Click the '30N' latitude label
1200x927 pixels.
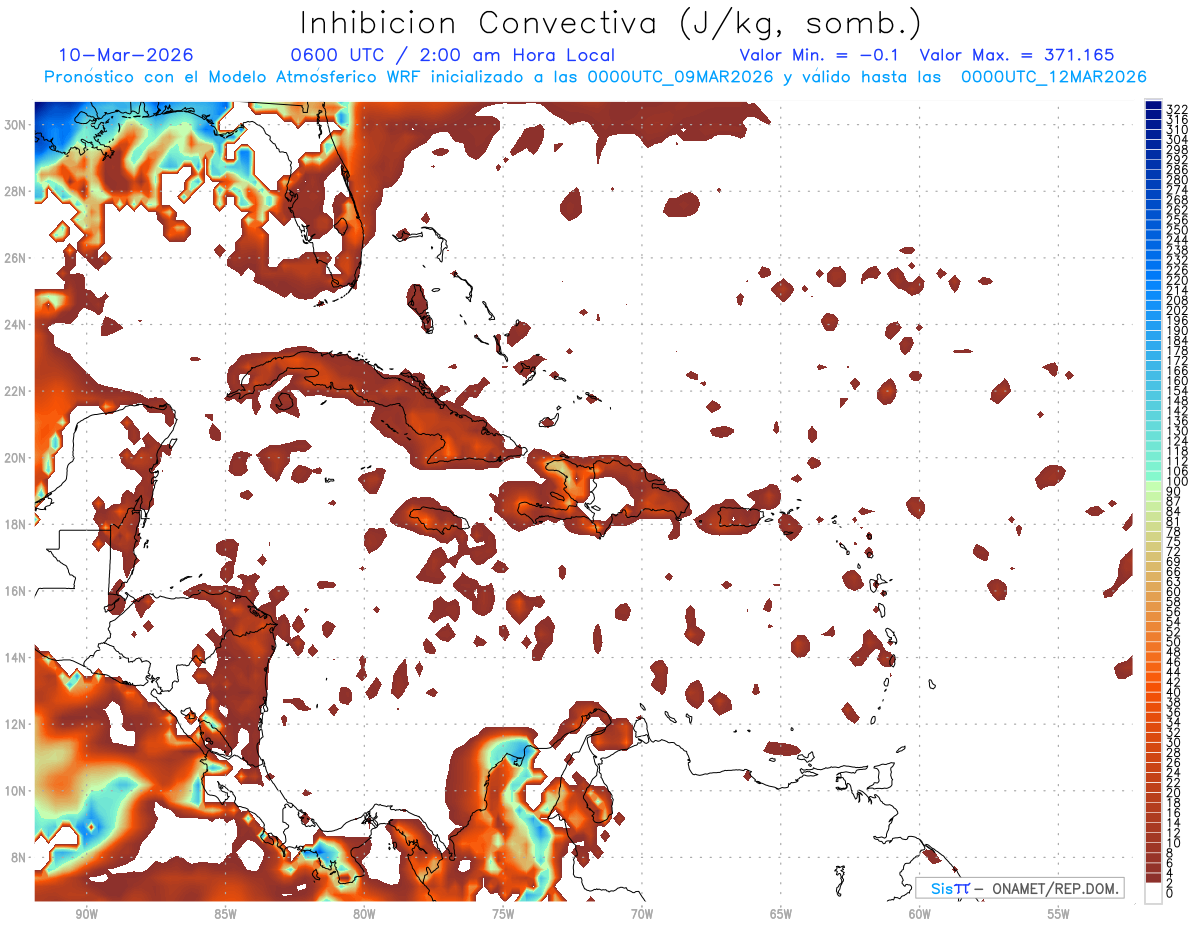click(16, 124)
